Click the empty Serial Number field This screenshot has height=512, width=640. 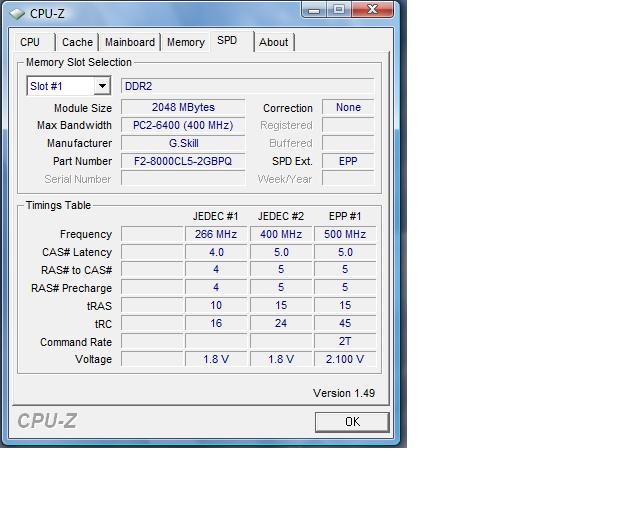[x=183, y=179]
